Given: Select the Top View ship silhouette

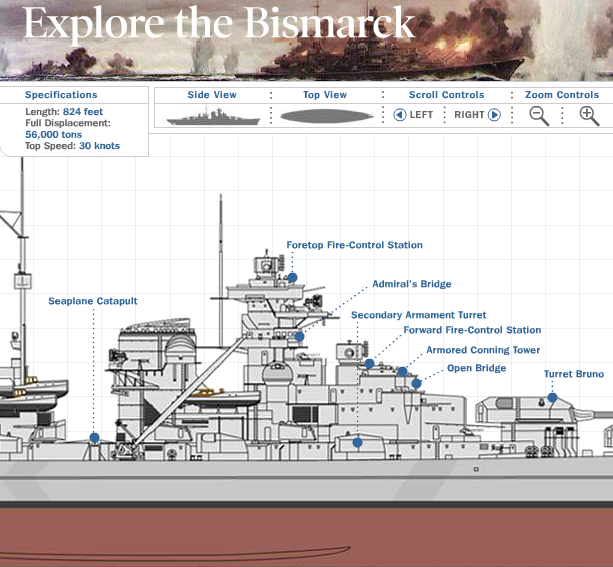Looking at the screenshot, I should point(326,116).
